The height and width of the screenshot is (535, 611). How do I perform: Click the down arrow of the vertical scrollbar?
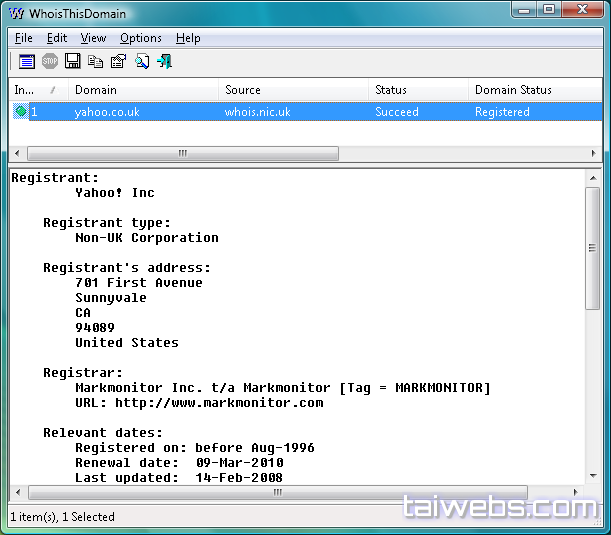pyautogui.click(x=593, y=476)
